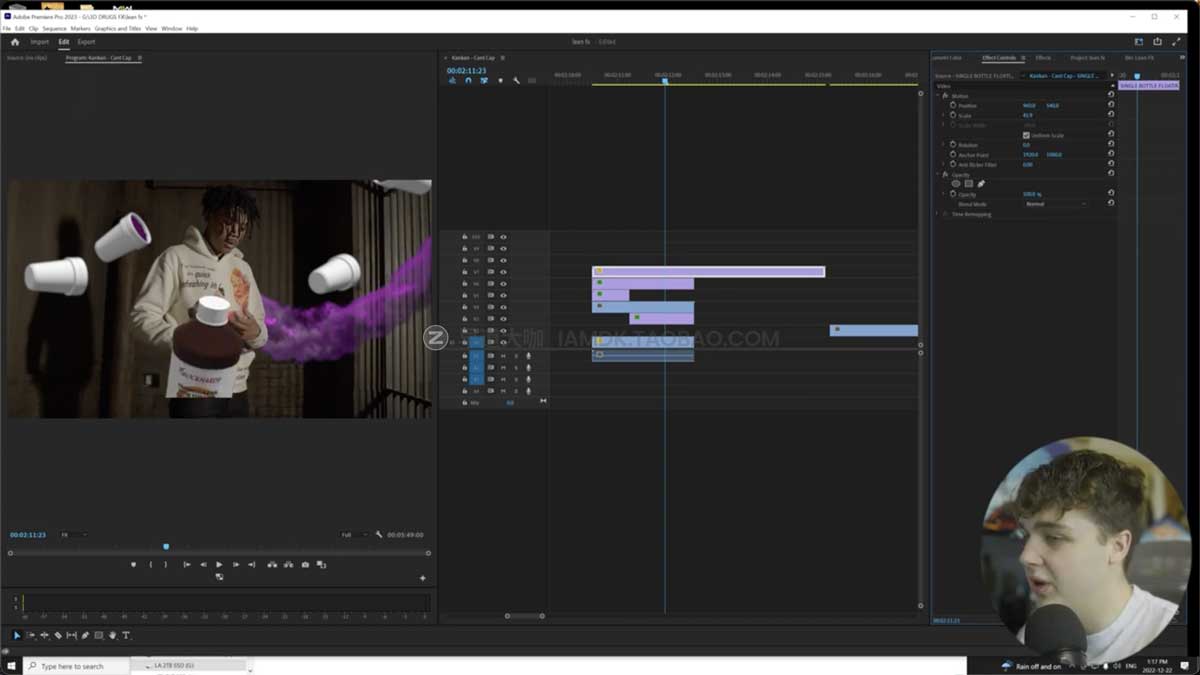Select the Rectangle shape tool

[x=98, y=635]
